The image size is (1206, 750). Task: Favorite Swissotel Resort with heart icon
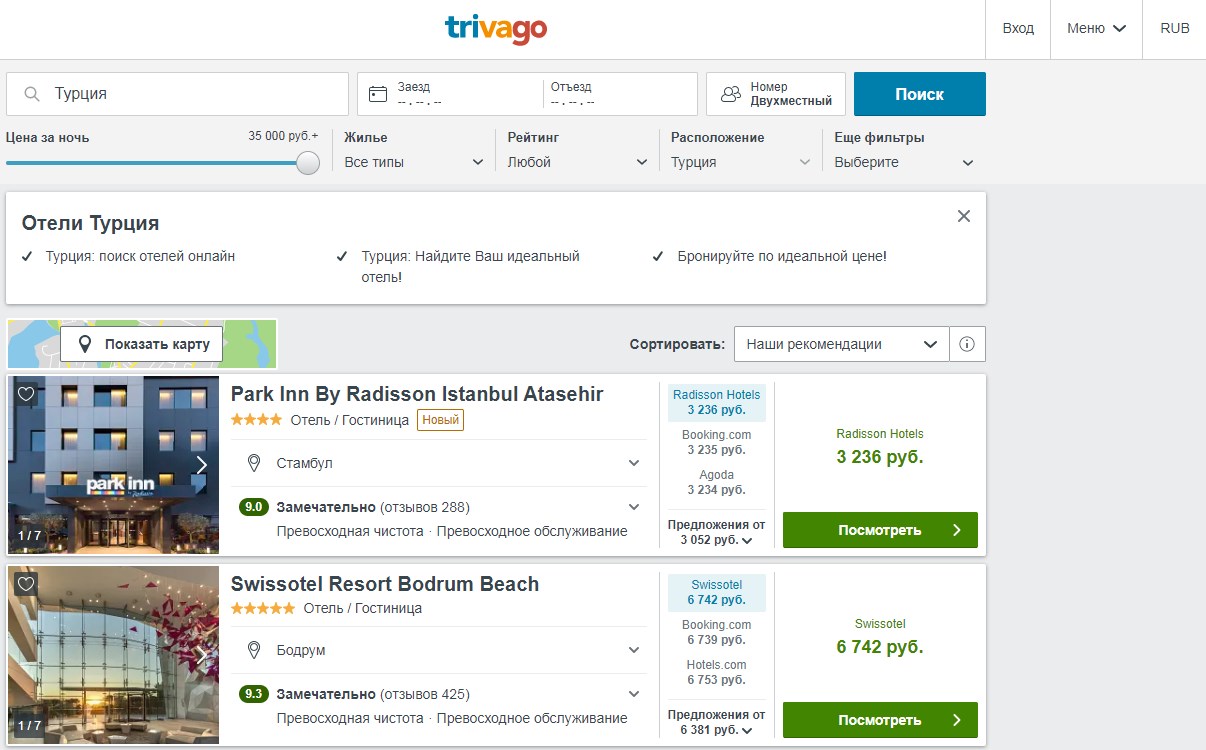point(26,584)
